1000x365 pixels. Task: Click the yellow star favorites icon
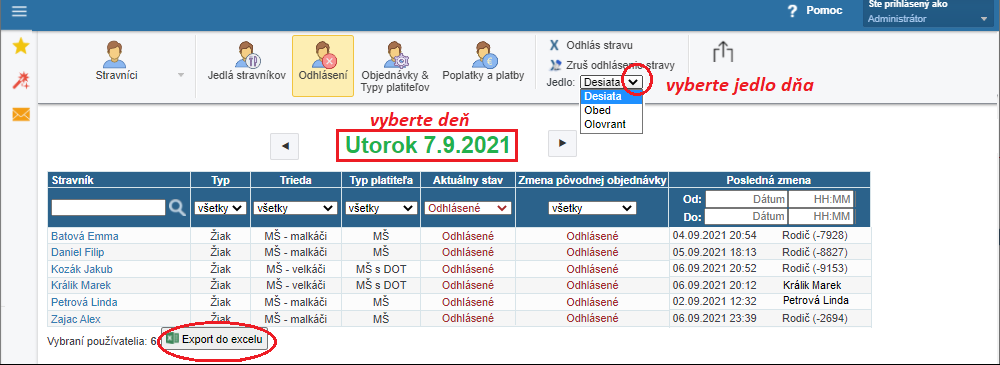coord(21,46)
